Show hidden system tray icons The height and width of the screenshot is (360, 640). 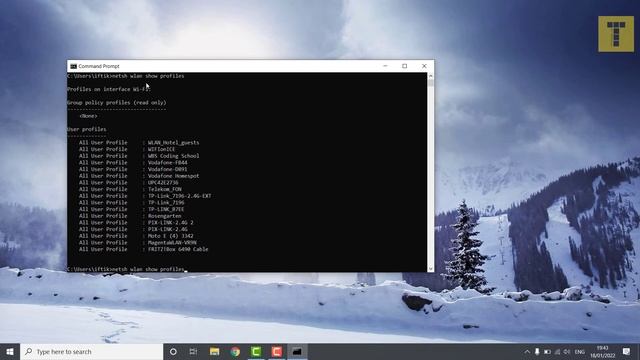pyautogui.click(x=527, y=351)
